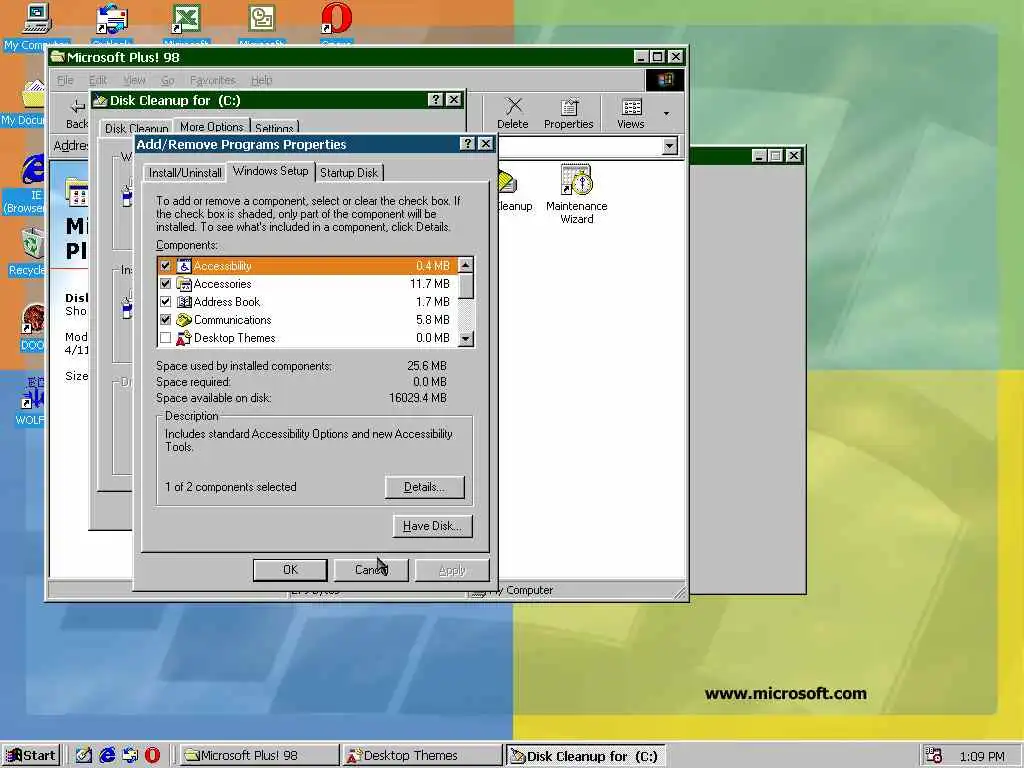Click the components list scrollbar thumb
The height and width of the screenshot is (768, 1024).
[x=466, y=286]
